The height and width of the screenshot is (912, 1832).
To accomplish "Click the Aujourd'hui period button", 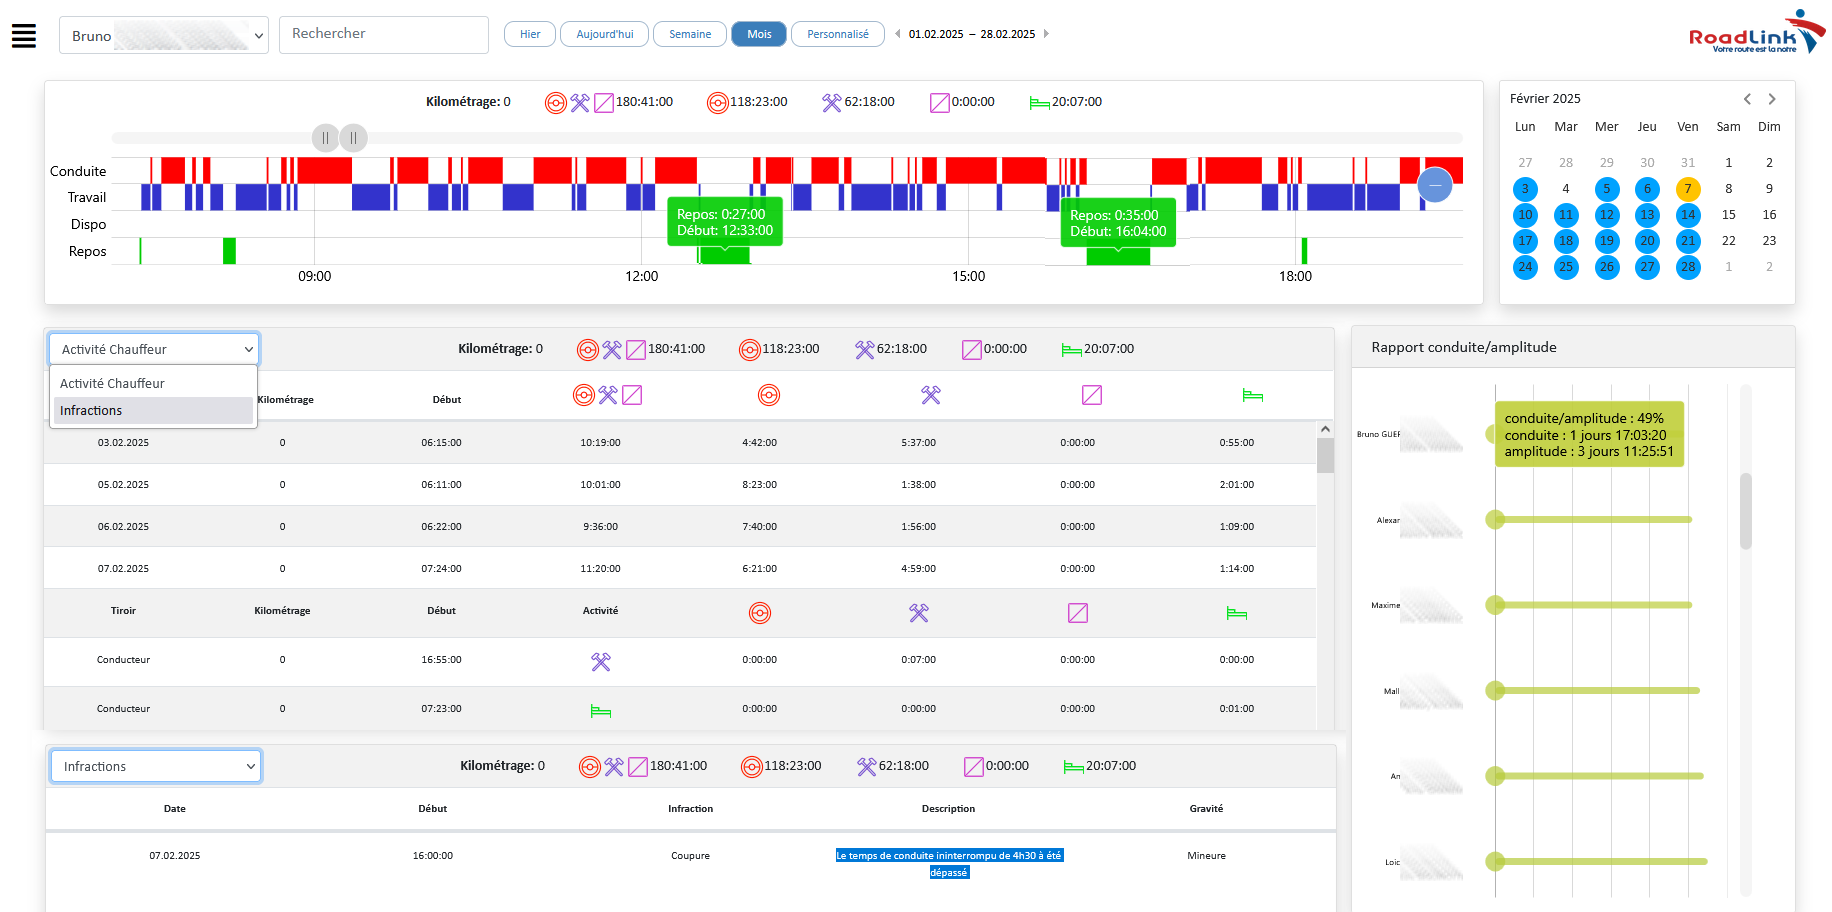I will pyautogui.click(x=604, y=34).
